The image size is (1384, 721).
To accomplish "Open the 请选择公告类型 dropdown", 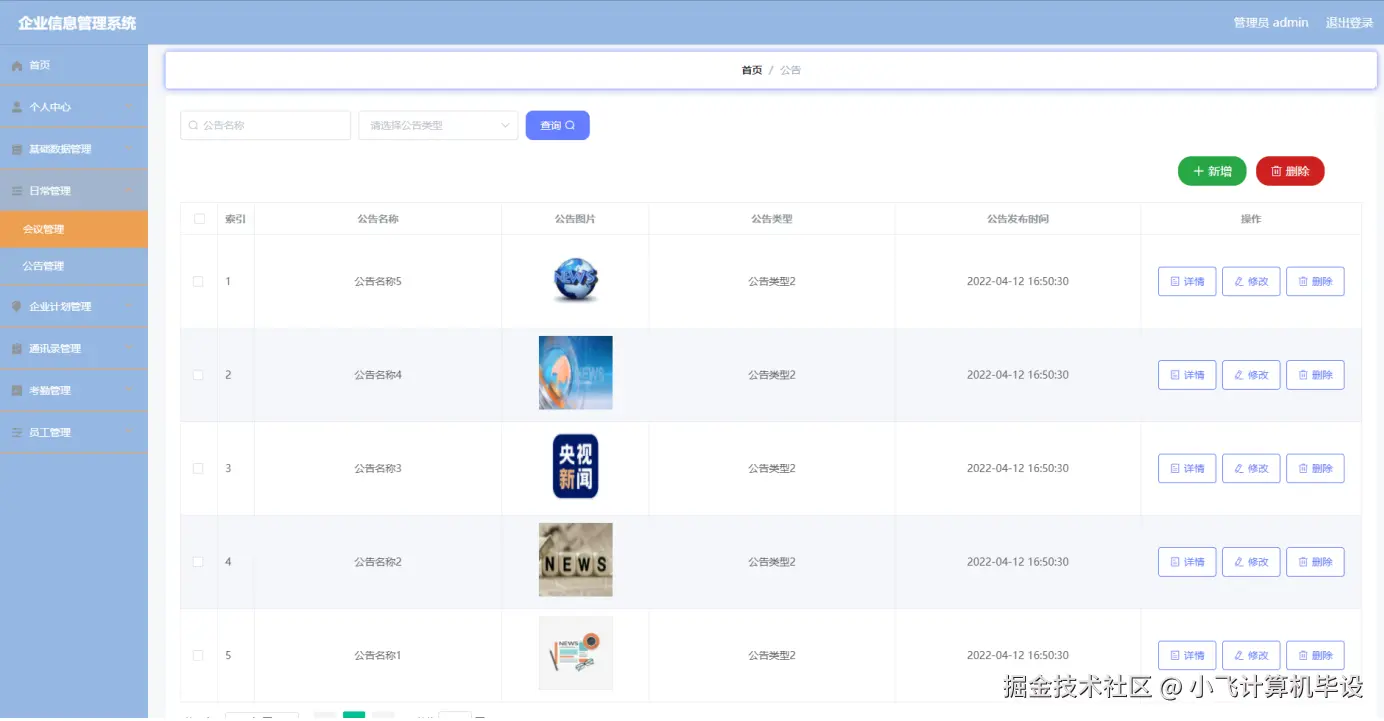I will point(437,125).
